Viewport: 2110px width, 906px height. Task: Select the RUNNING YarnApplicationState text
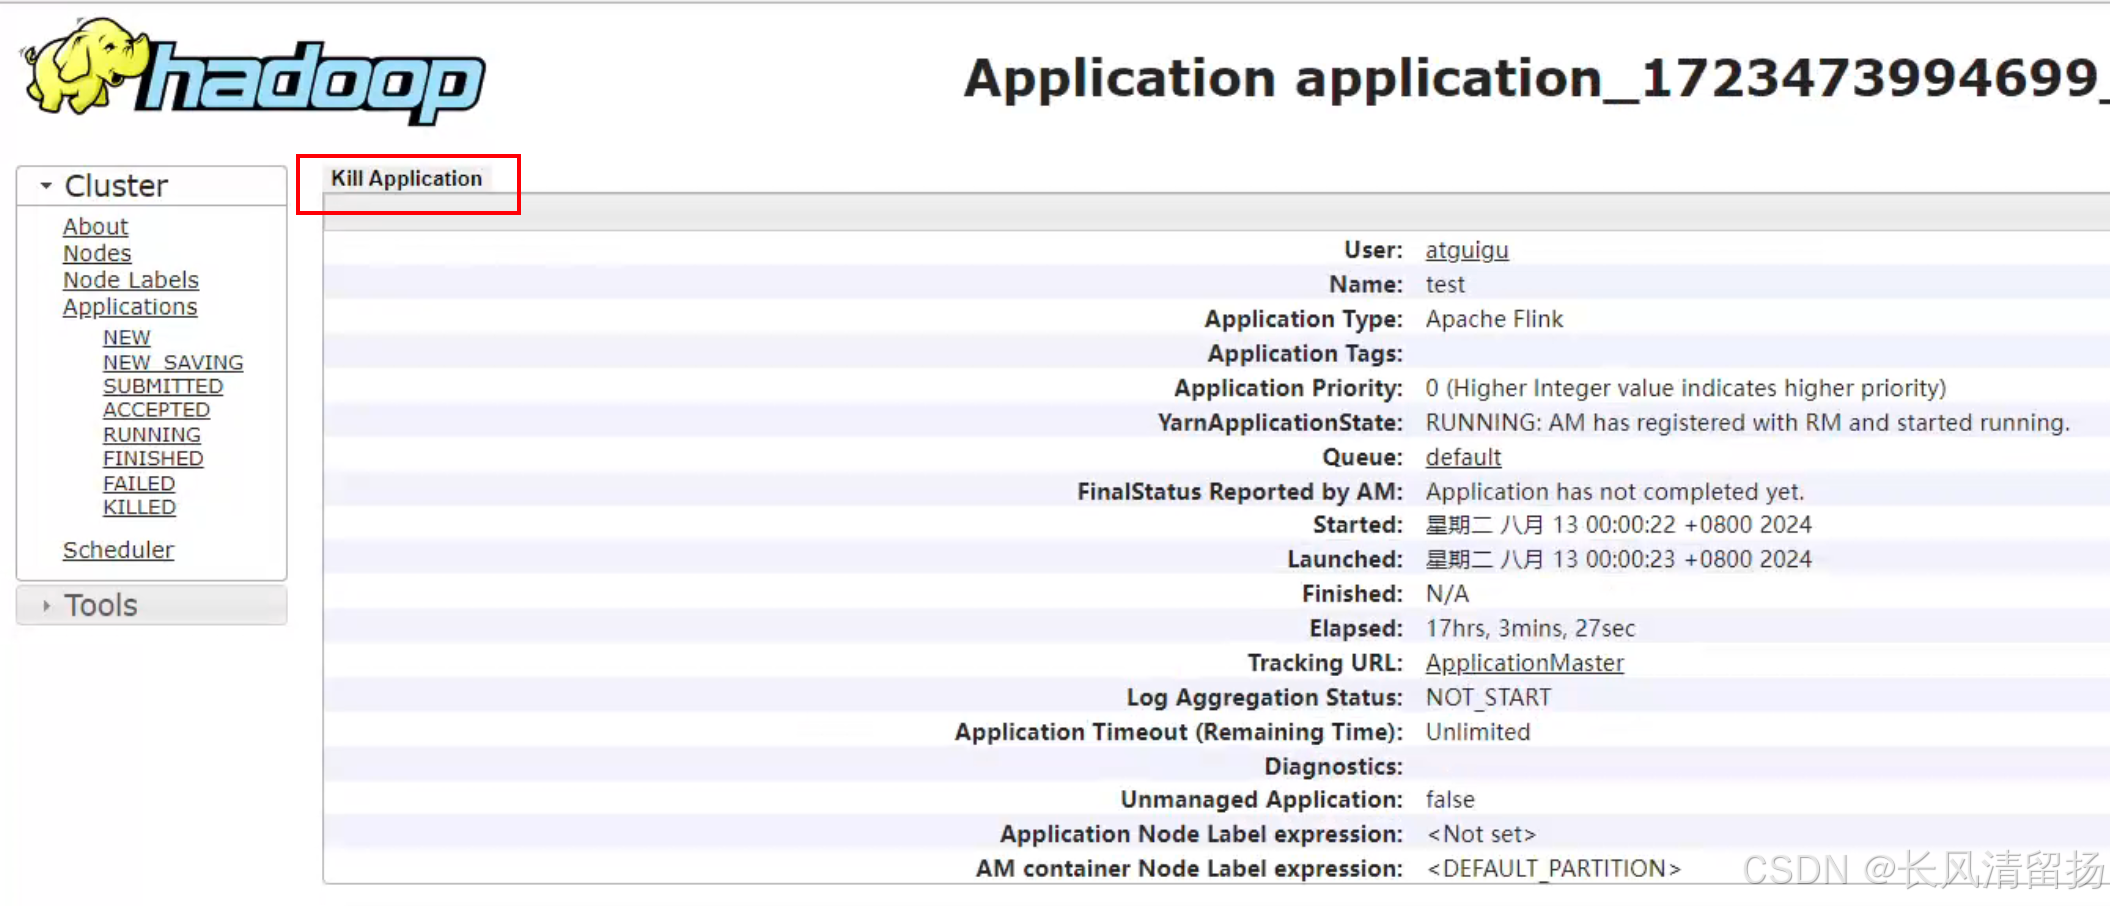click(x=1747, y=423)
